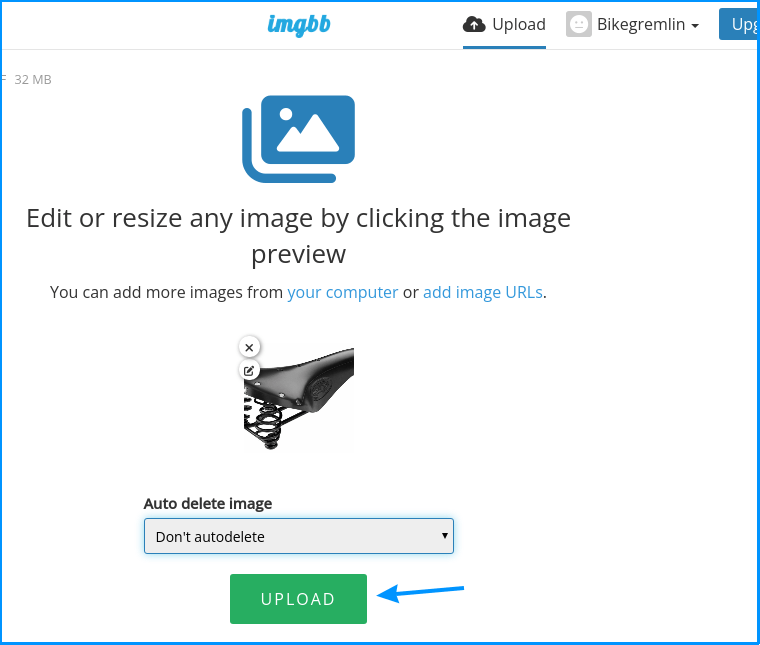
Task: Edit the saddle image via pencil icon
Action: [x=249, y=371]
